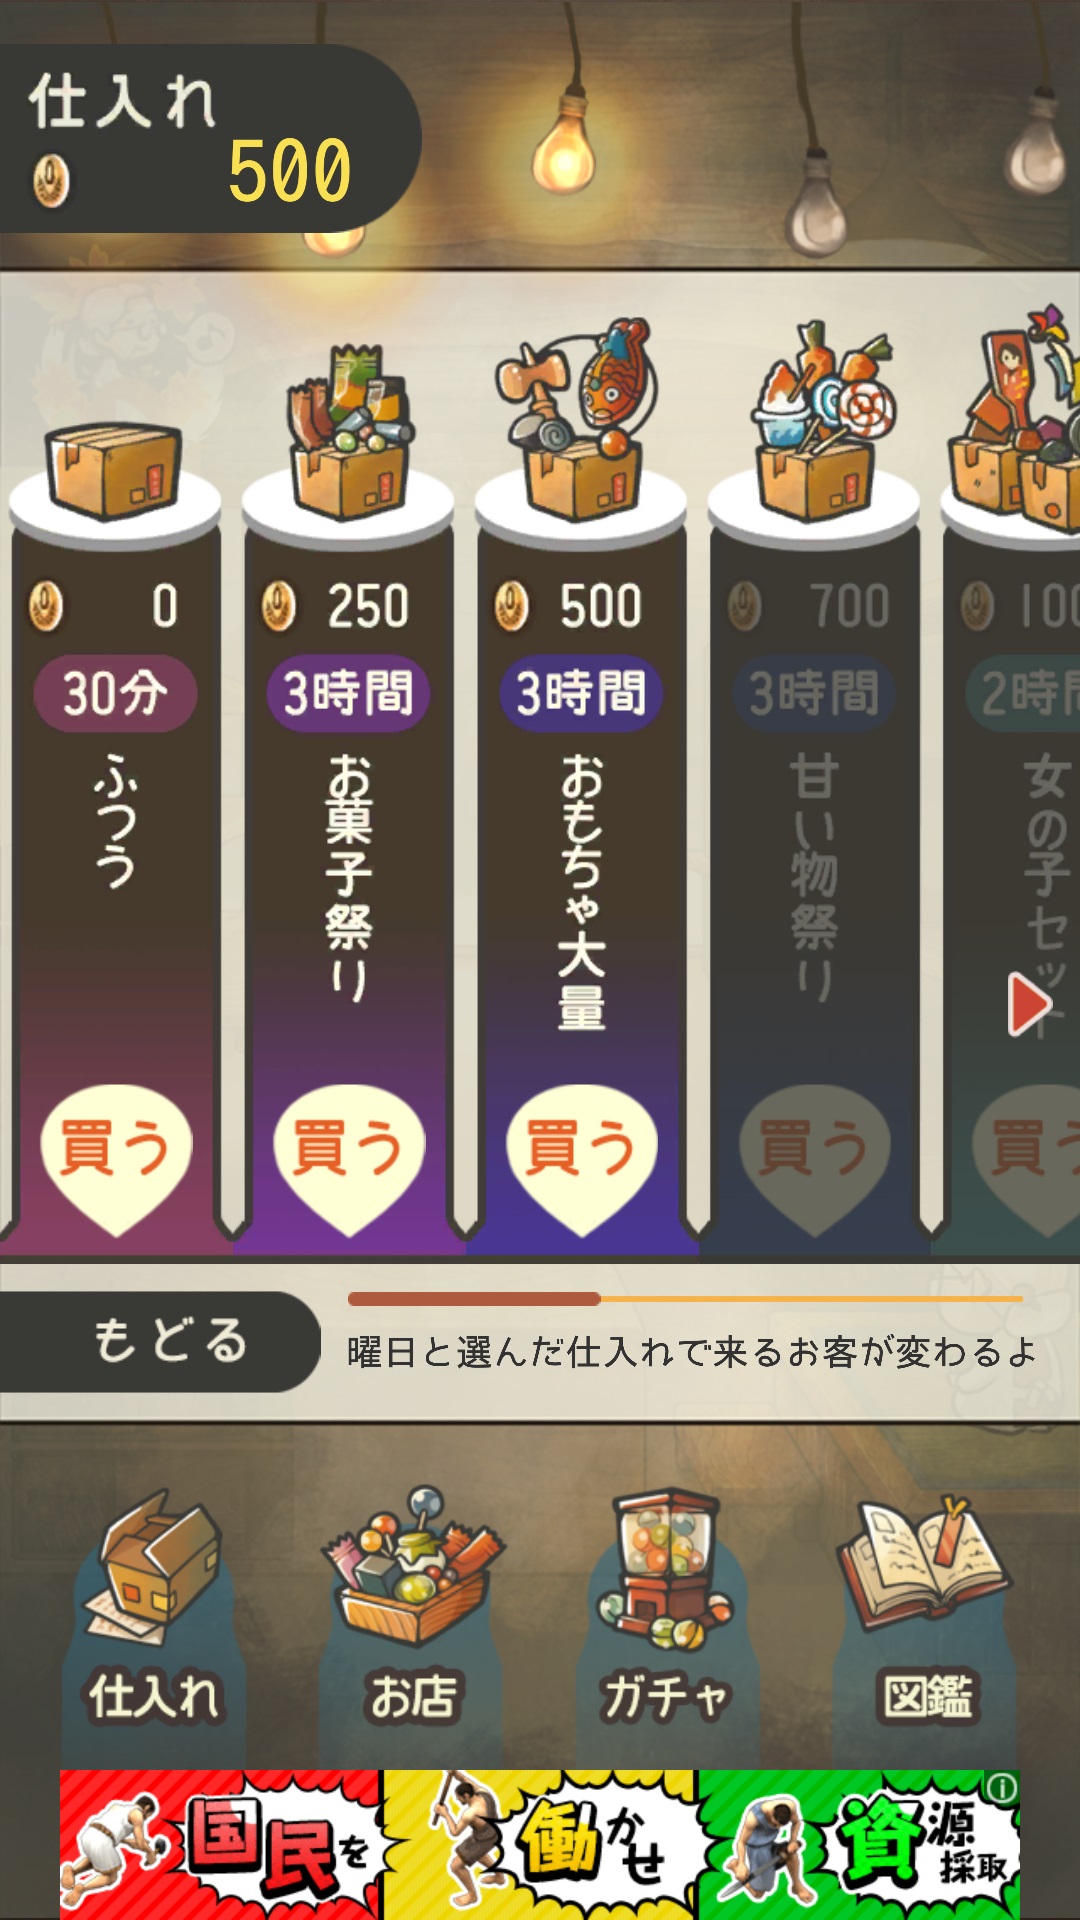Tap the お菓子祭り candy box icon
The height and width of the screenshot is (1920, 1080).
pos(348,432)
